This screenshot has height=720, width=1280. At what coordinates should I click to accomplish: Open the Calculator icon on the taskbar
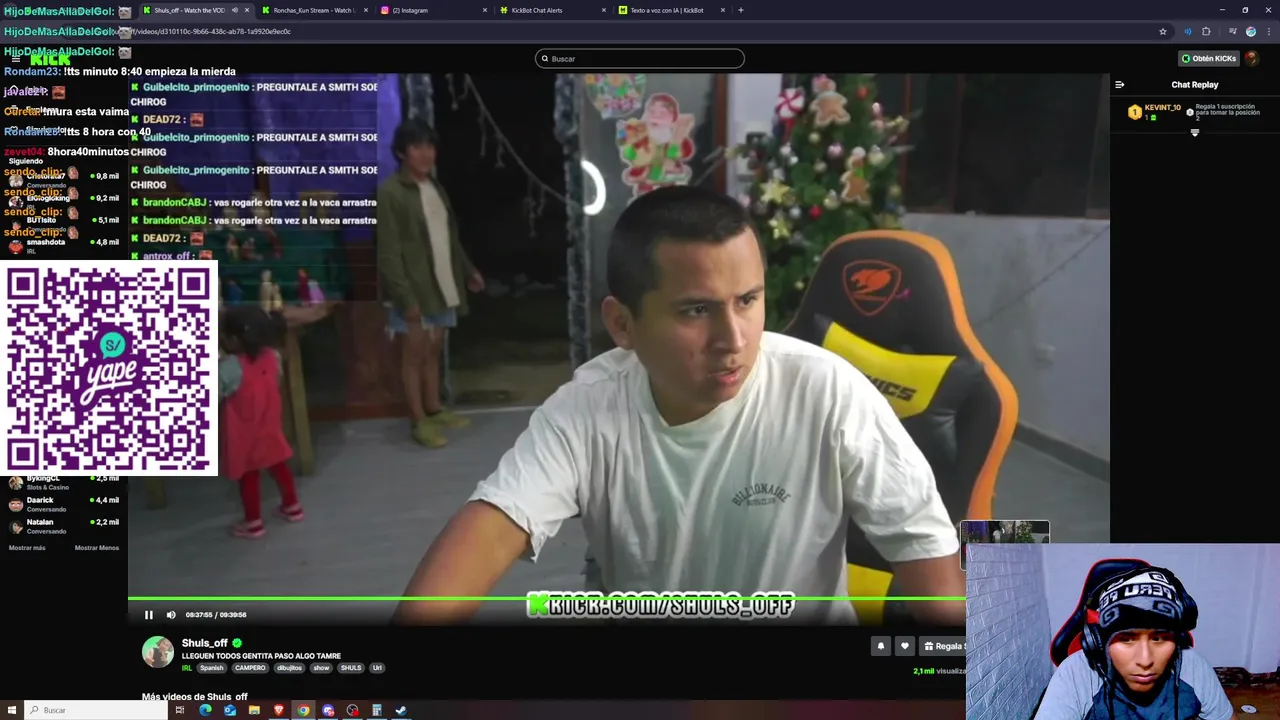point(377,710)
